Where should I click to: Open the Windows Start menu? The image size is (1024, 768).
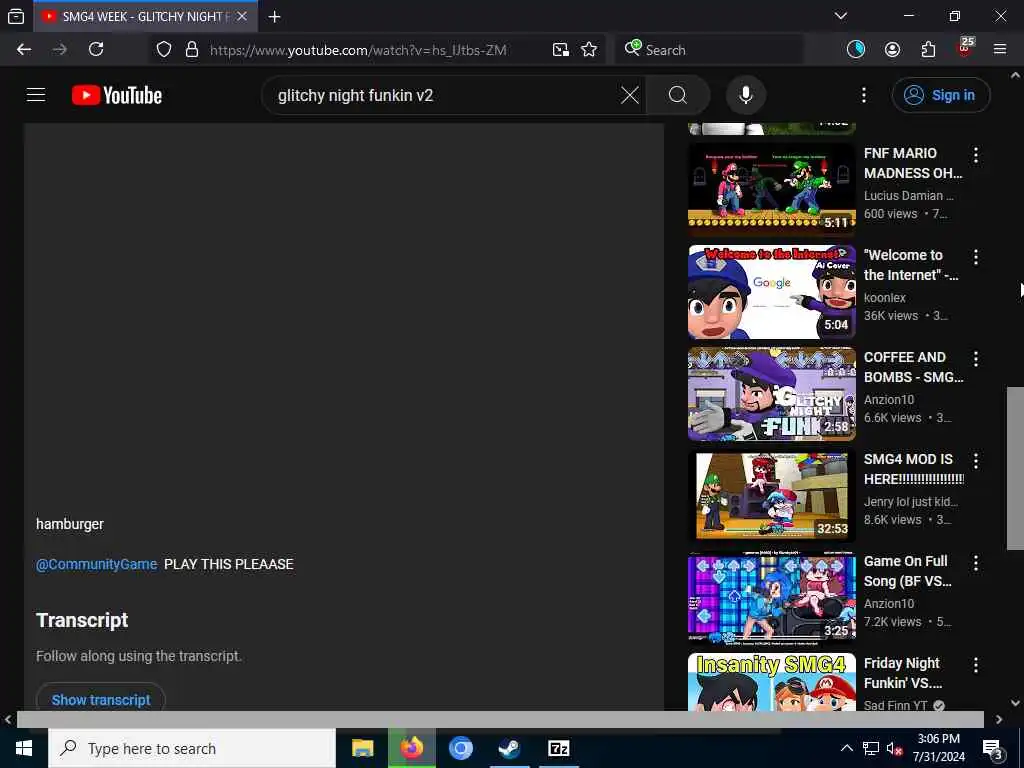pos(24,748)
